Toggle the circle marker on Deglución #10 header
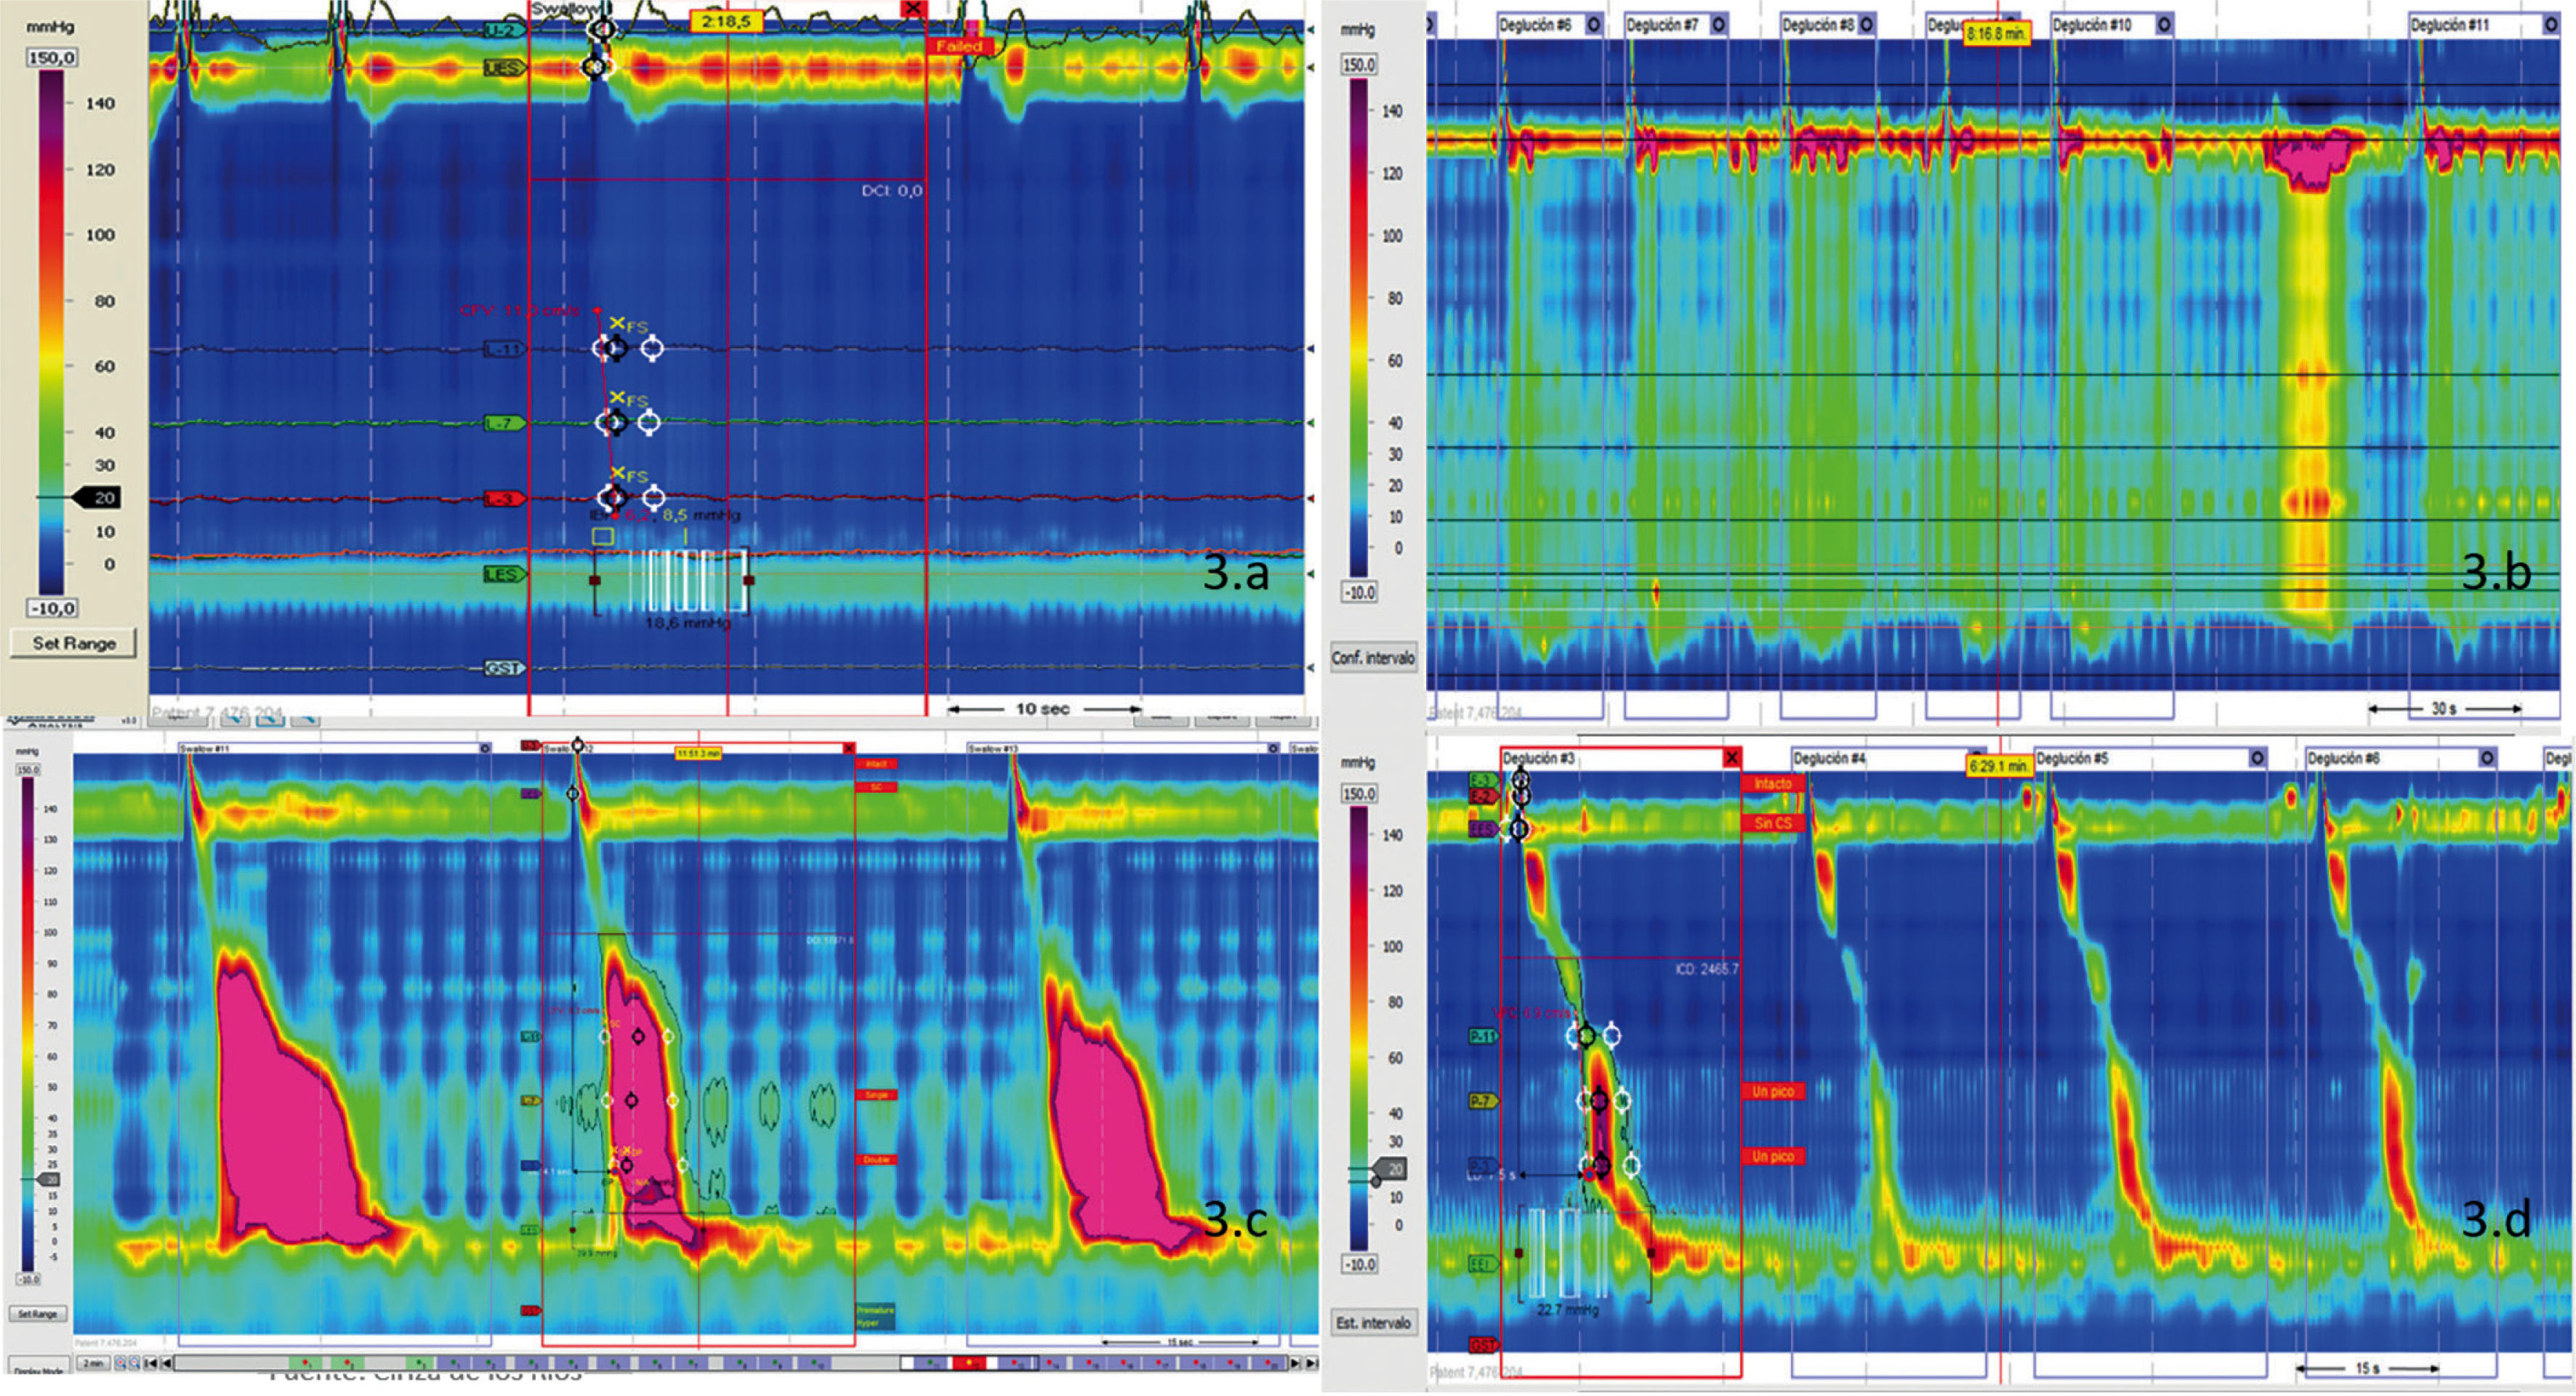The image size is (2576, 1396). click(x=2164, y=25)
